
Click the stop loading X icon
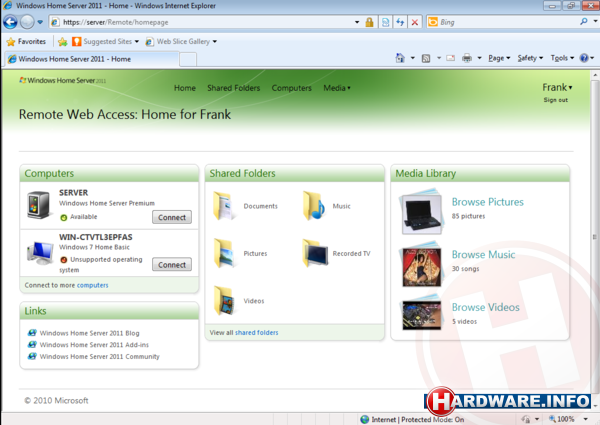414,21
